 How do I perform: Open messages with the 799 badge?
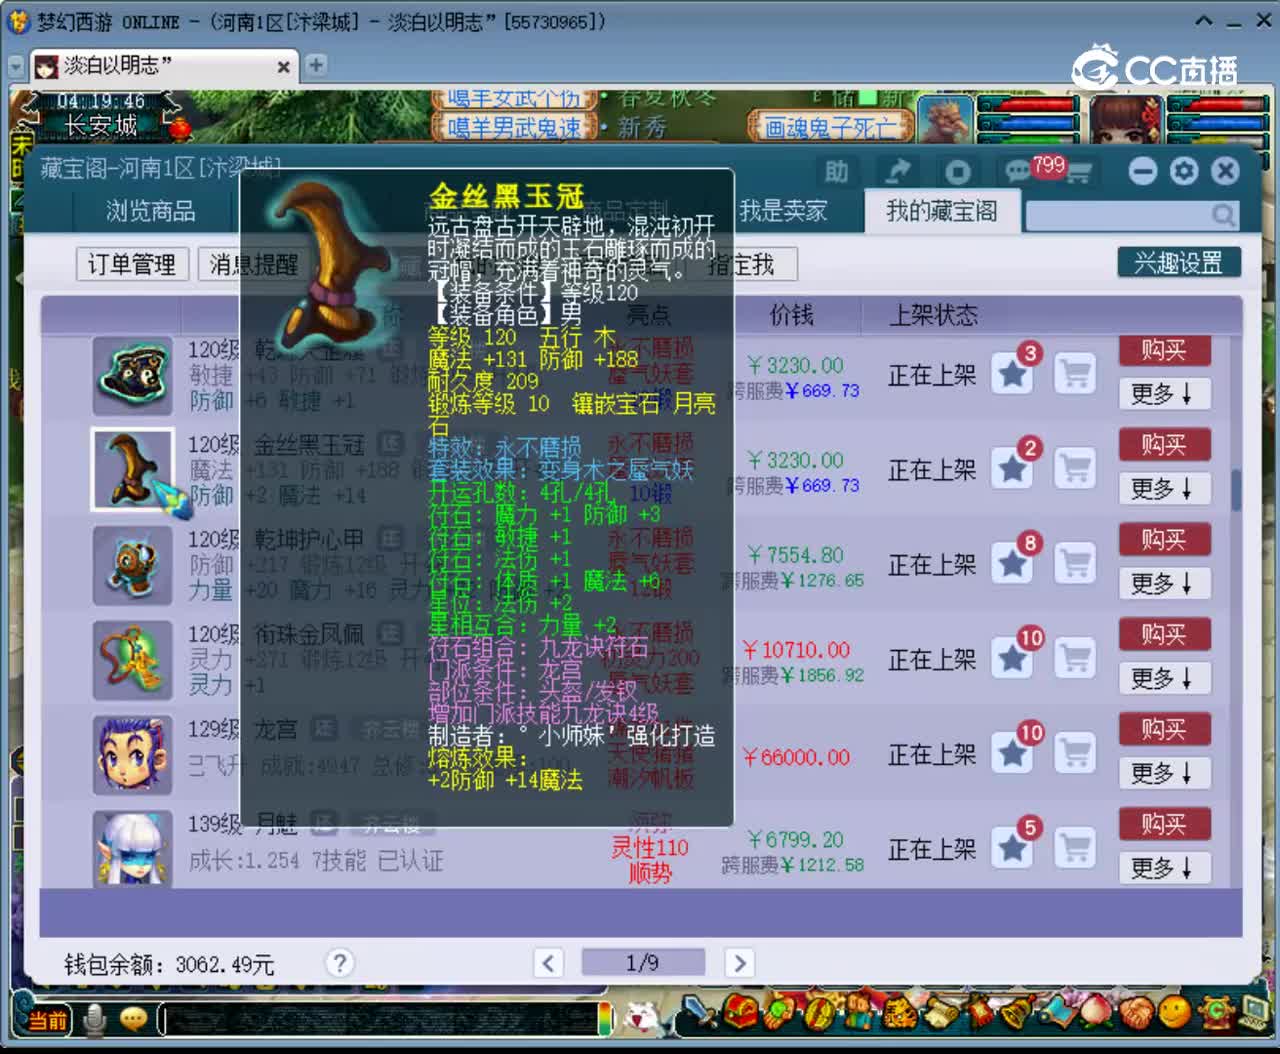click(x=1020, y=171)
